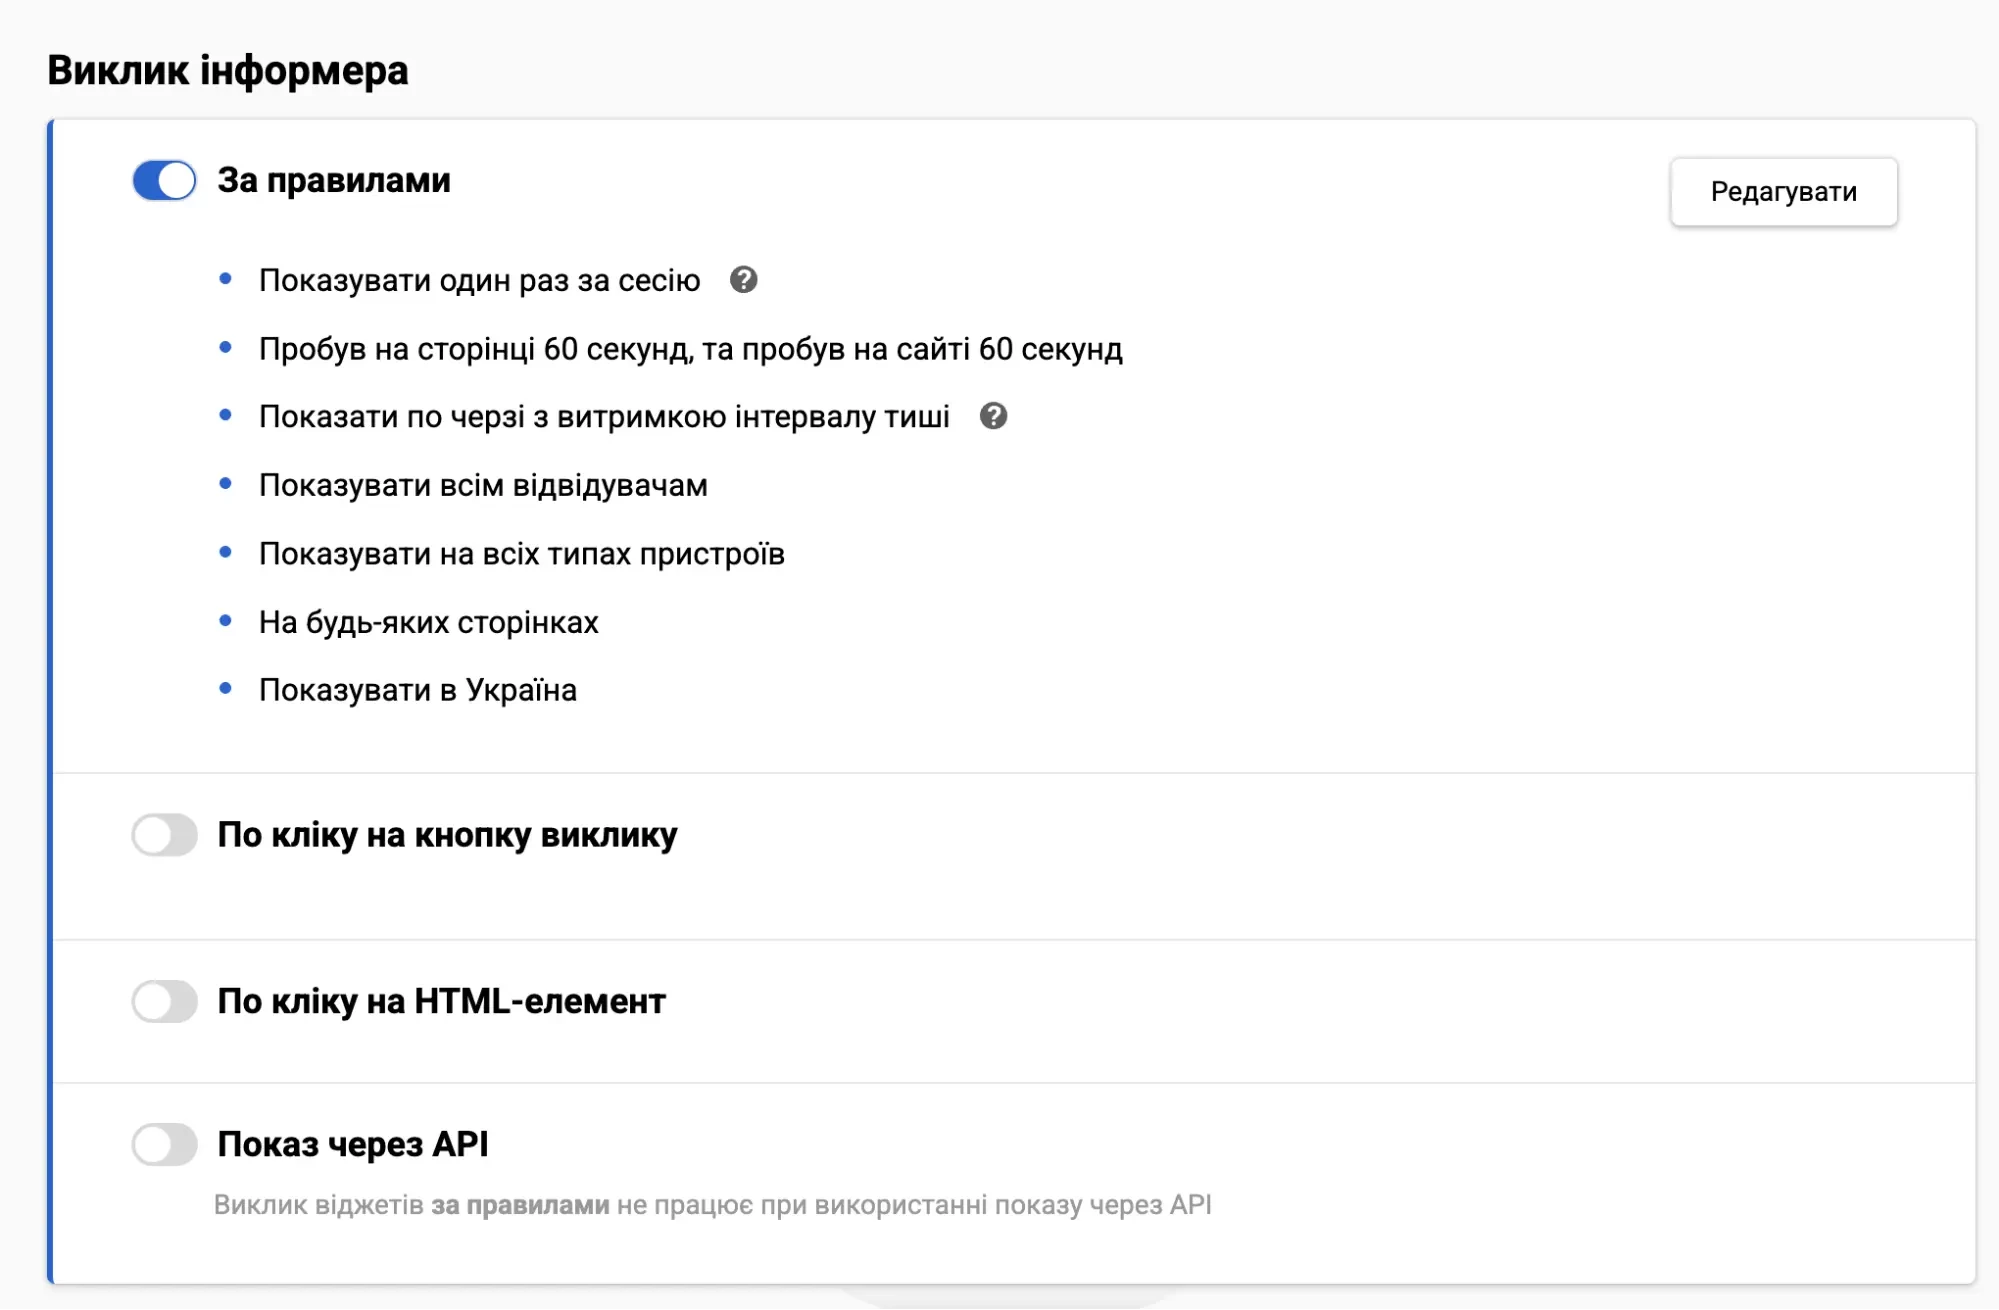The image size is (1999, 1310).
Task: Click the 'Показ через API' label
Action: (353, 1144)
